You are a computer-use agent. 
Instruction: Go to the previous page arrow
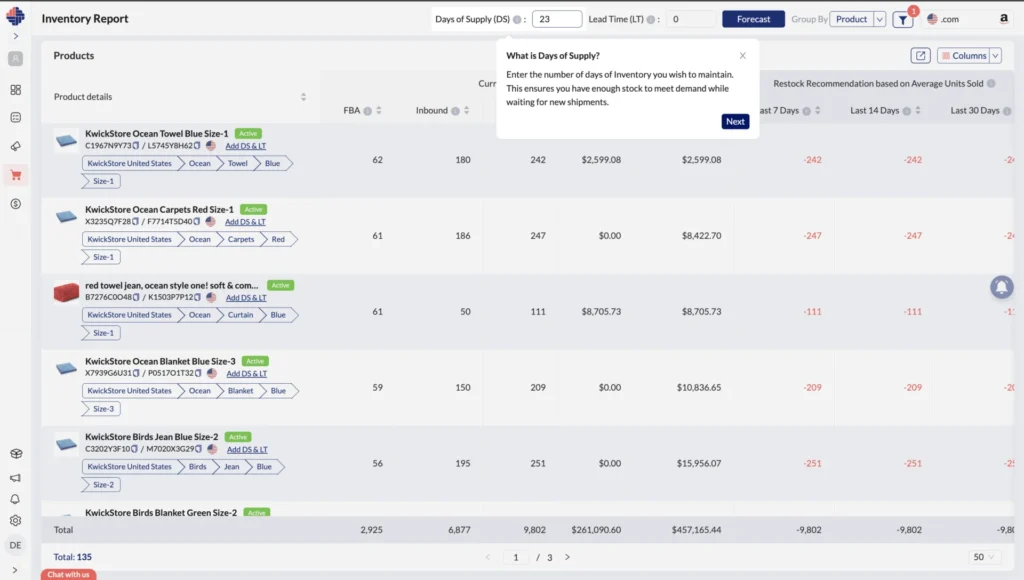pyautogui.click(x=487, y=557)
